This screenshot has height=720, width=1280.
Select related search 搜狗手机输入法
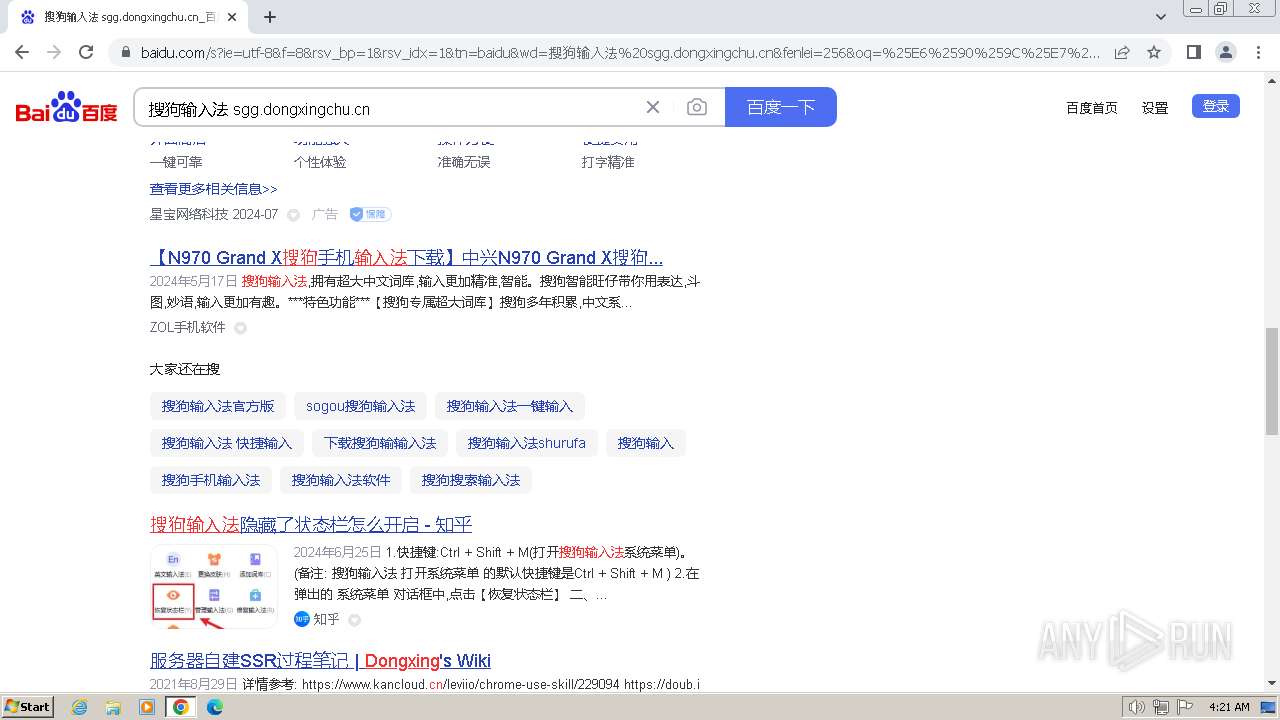(x=211, y=480)
